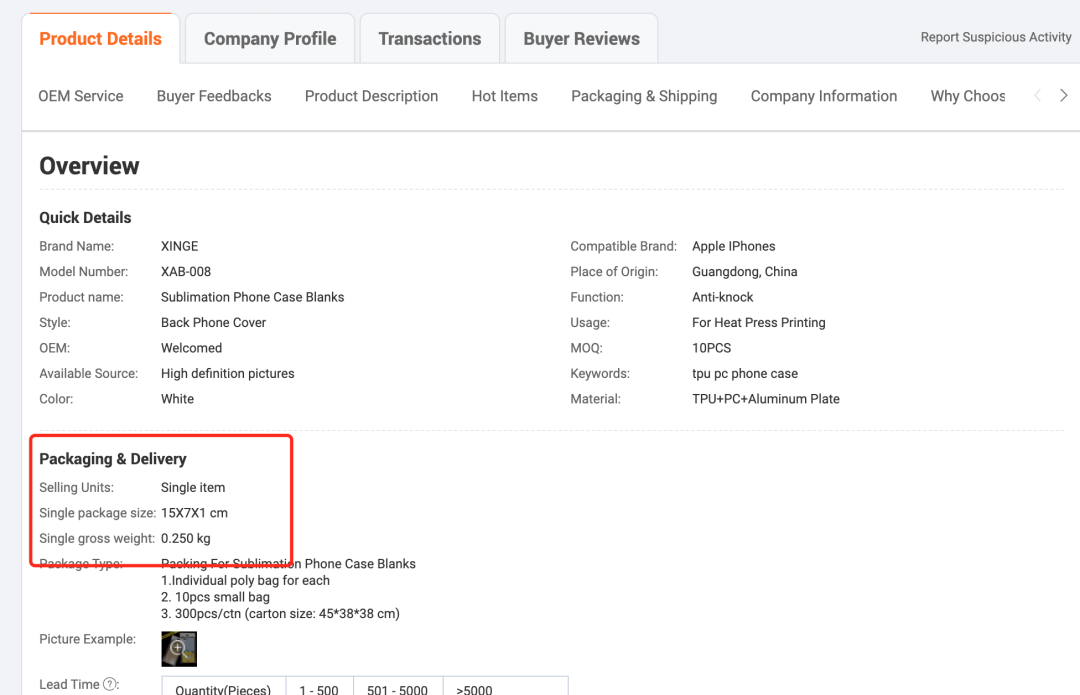
Task: Go to the Company Information section
Action: pyautogui.click(x=824, y=96)
